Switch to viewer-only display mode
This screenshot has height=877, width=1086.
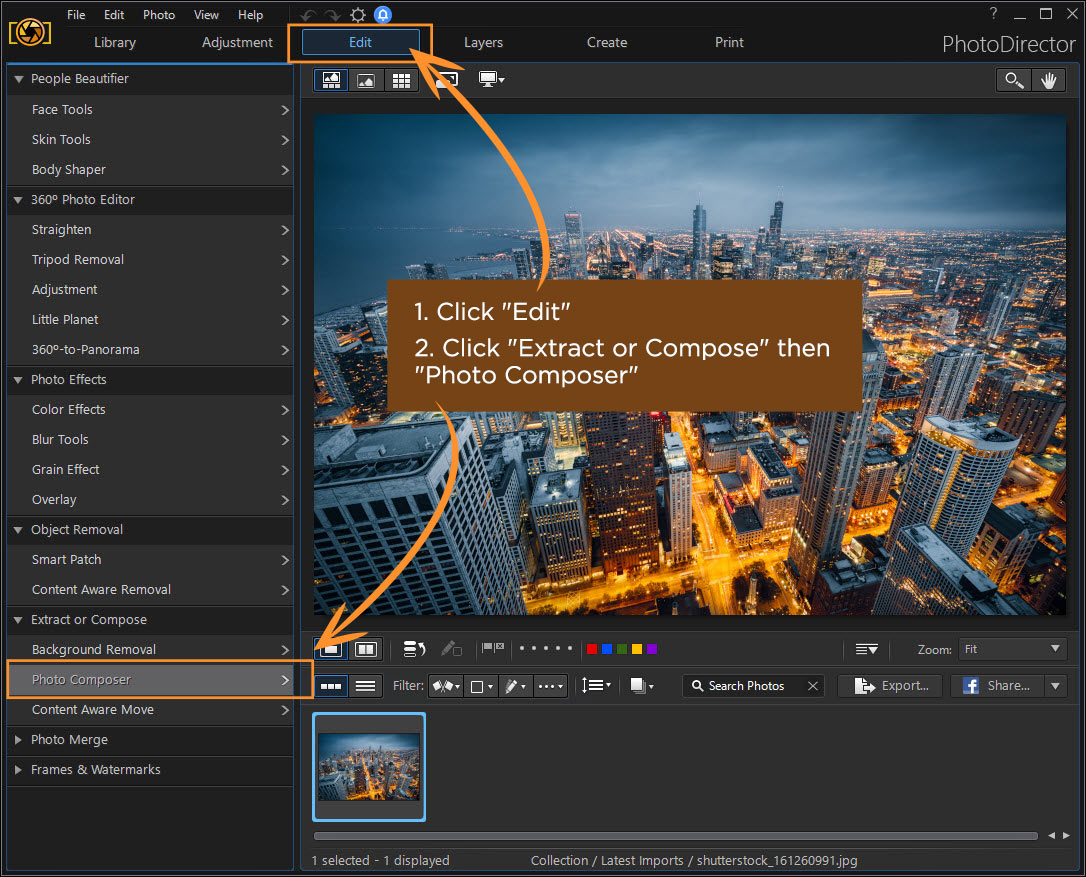[366, 81]
